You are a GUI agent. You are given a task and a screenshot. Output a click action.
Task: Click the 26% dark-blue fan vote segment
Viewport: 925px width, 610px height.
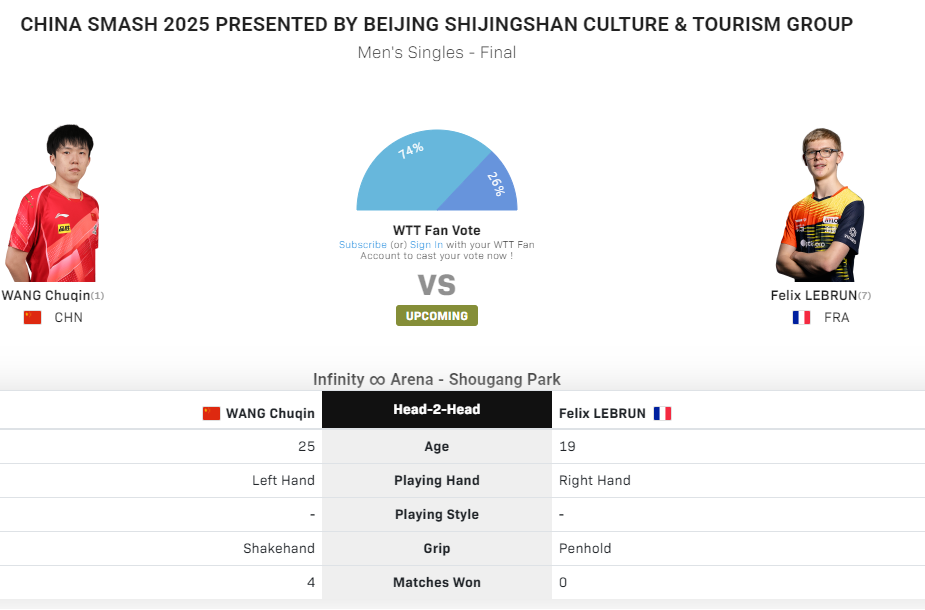tap(495, 188)
